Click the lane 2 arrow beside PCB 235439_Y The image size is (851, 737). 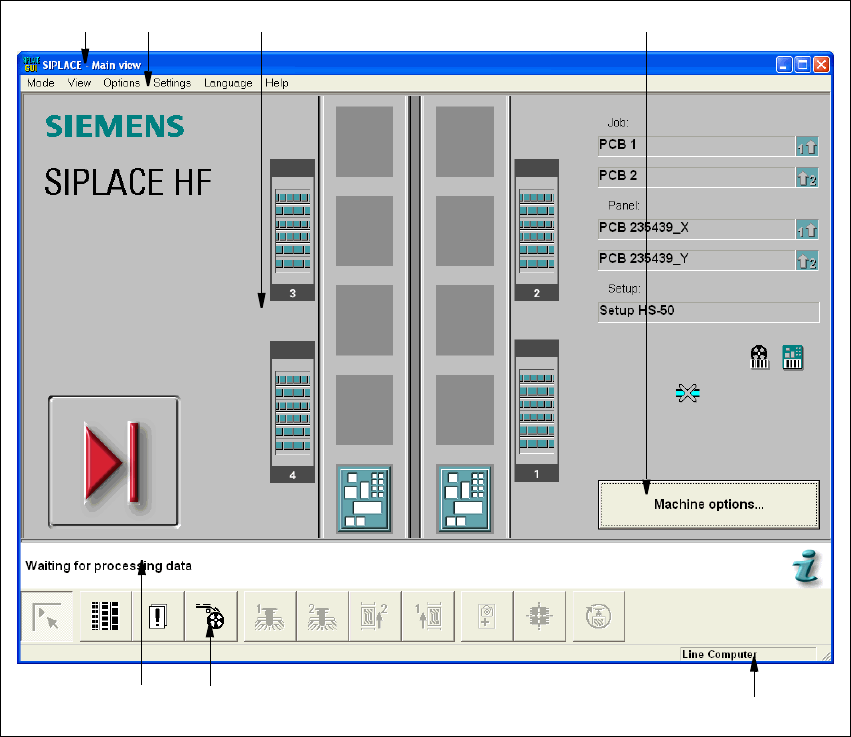tap(807, 261)
